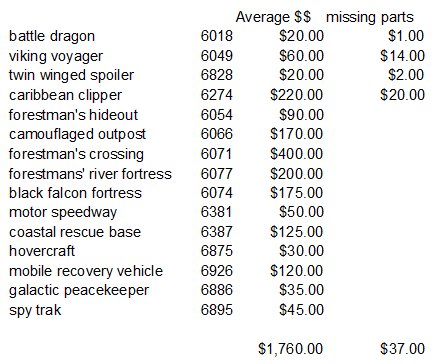This screenshot has height=364, width=444.
Task: Click the $220.00 caribbean clipper price
Action: (x=296, y=95)
